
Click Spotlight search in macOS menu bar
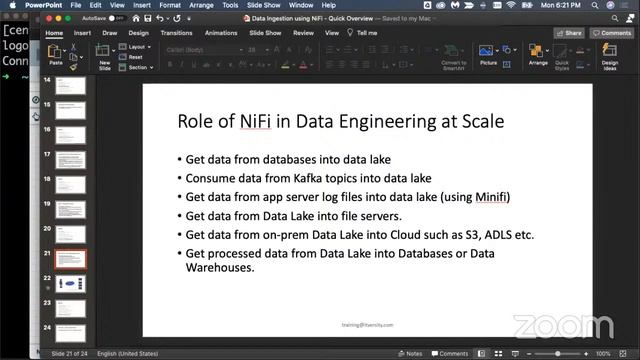pos(595,5)
